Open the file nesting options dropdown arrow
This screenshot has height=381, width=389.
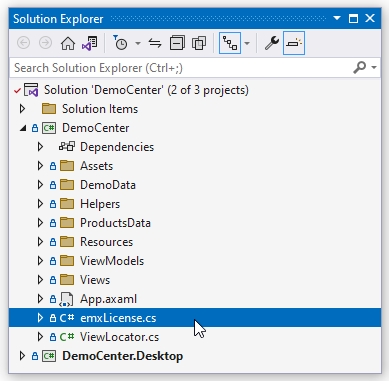[247, 43]
